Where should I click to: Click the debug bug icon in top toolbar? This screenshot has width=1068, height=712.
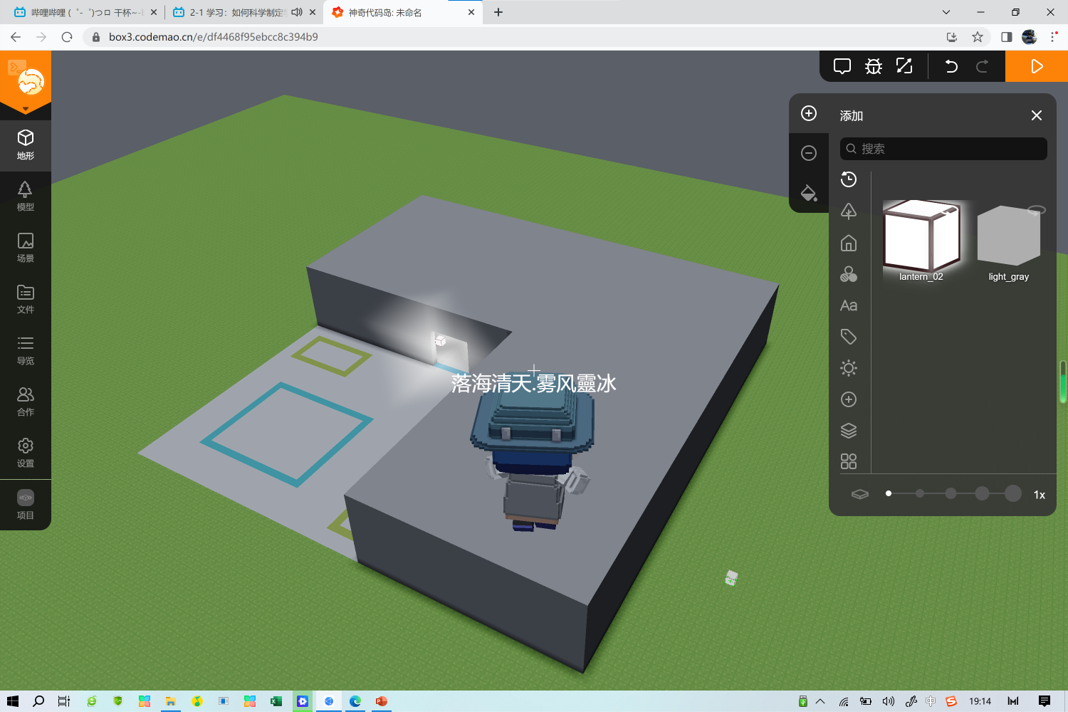873,66
